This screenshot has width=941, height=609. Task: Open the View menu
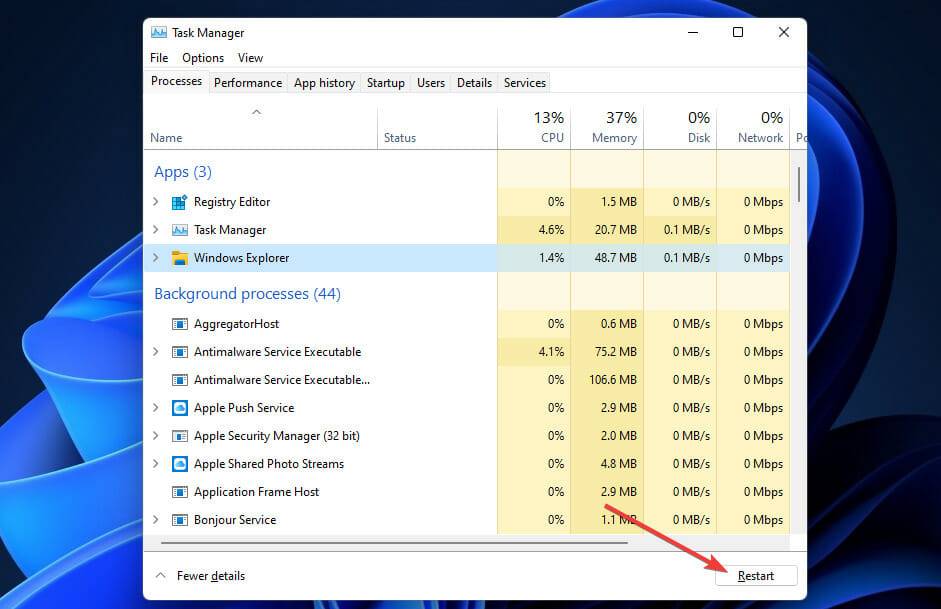click(250, 58)
